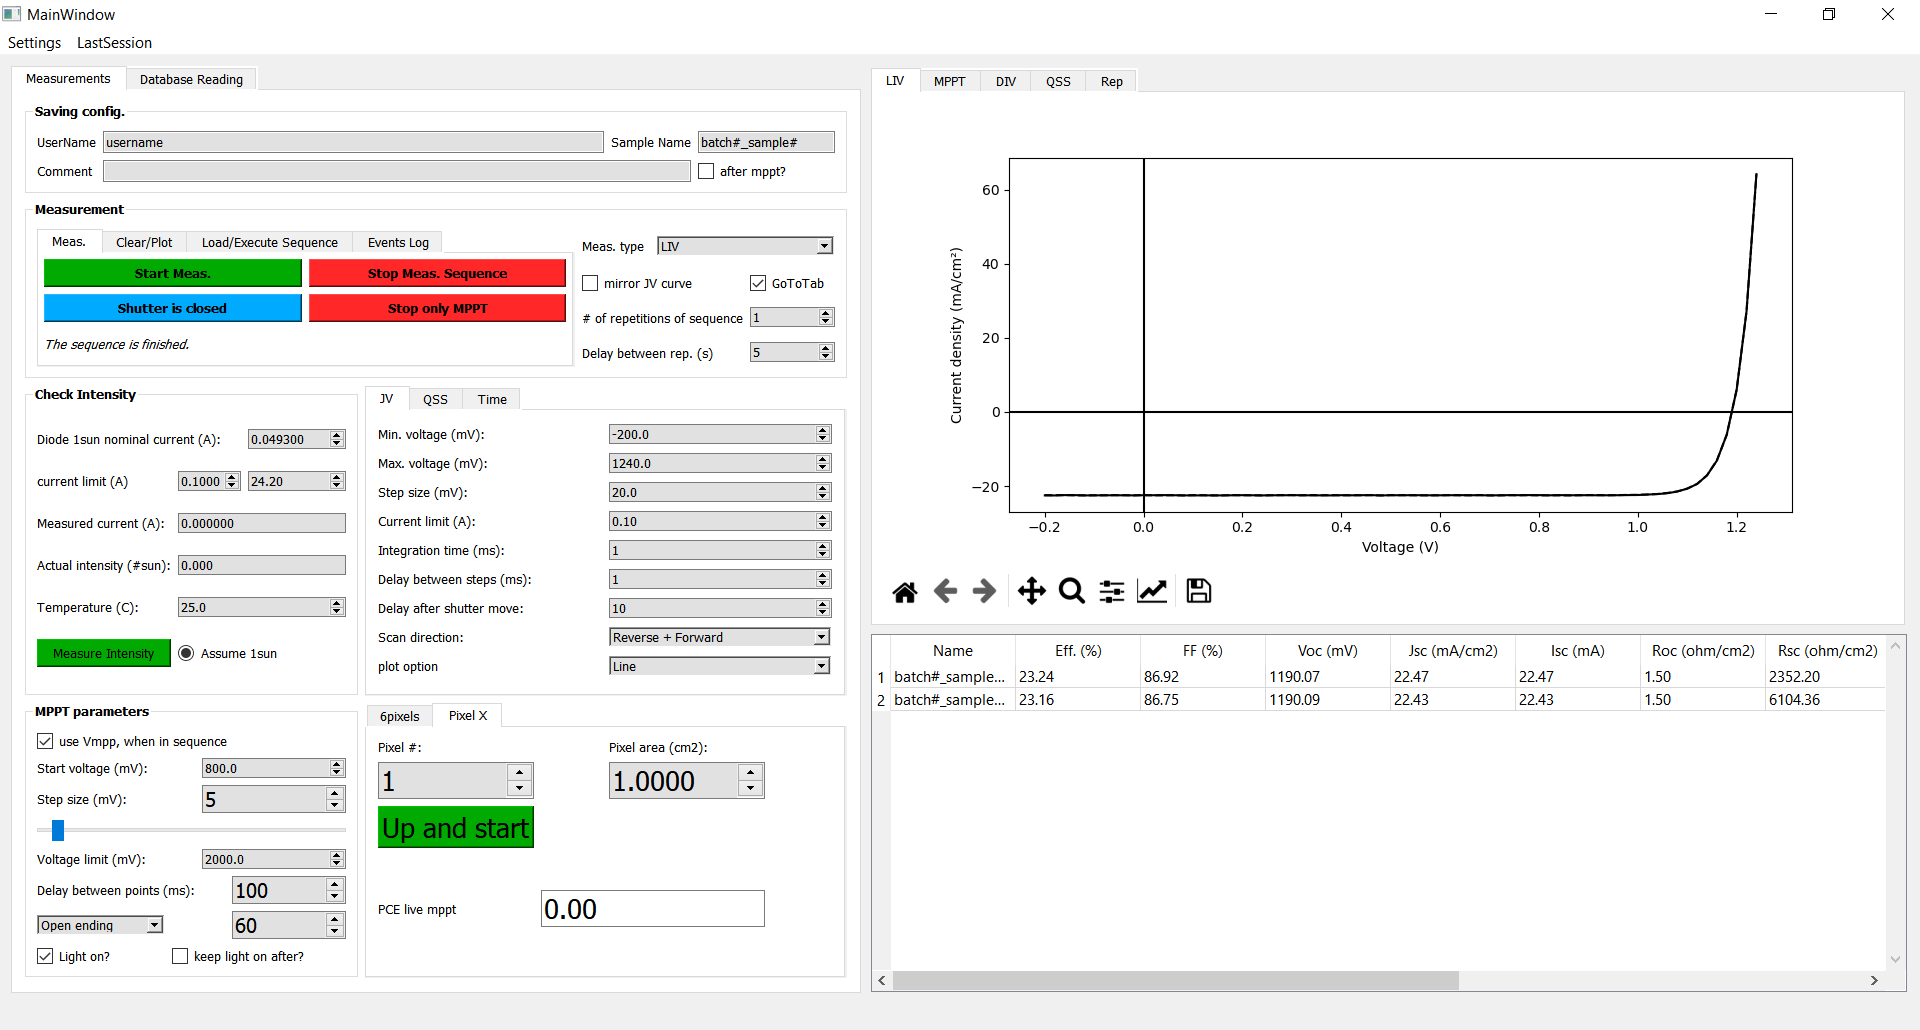
Task: Open the subplot configuration sliders icon
Action: (x=1111, y=591)
